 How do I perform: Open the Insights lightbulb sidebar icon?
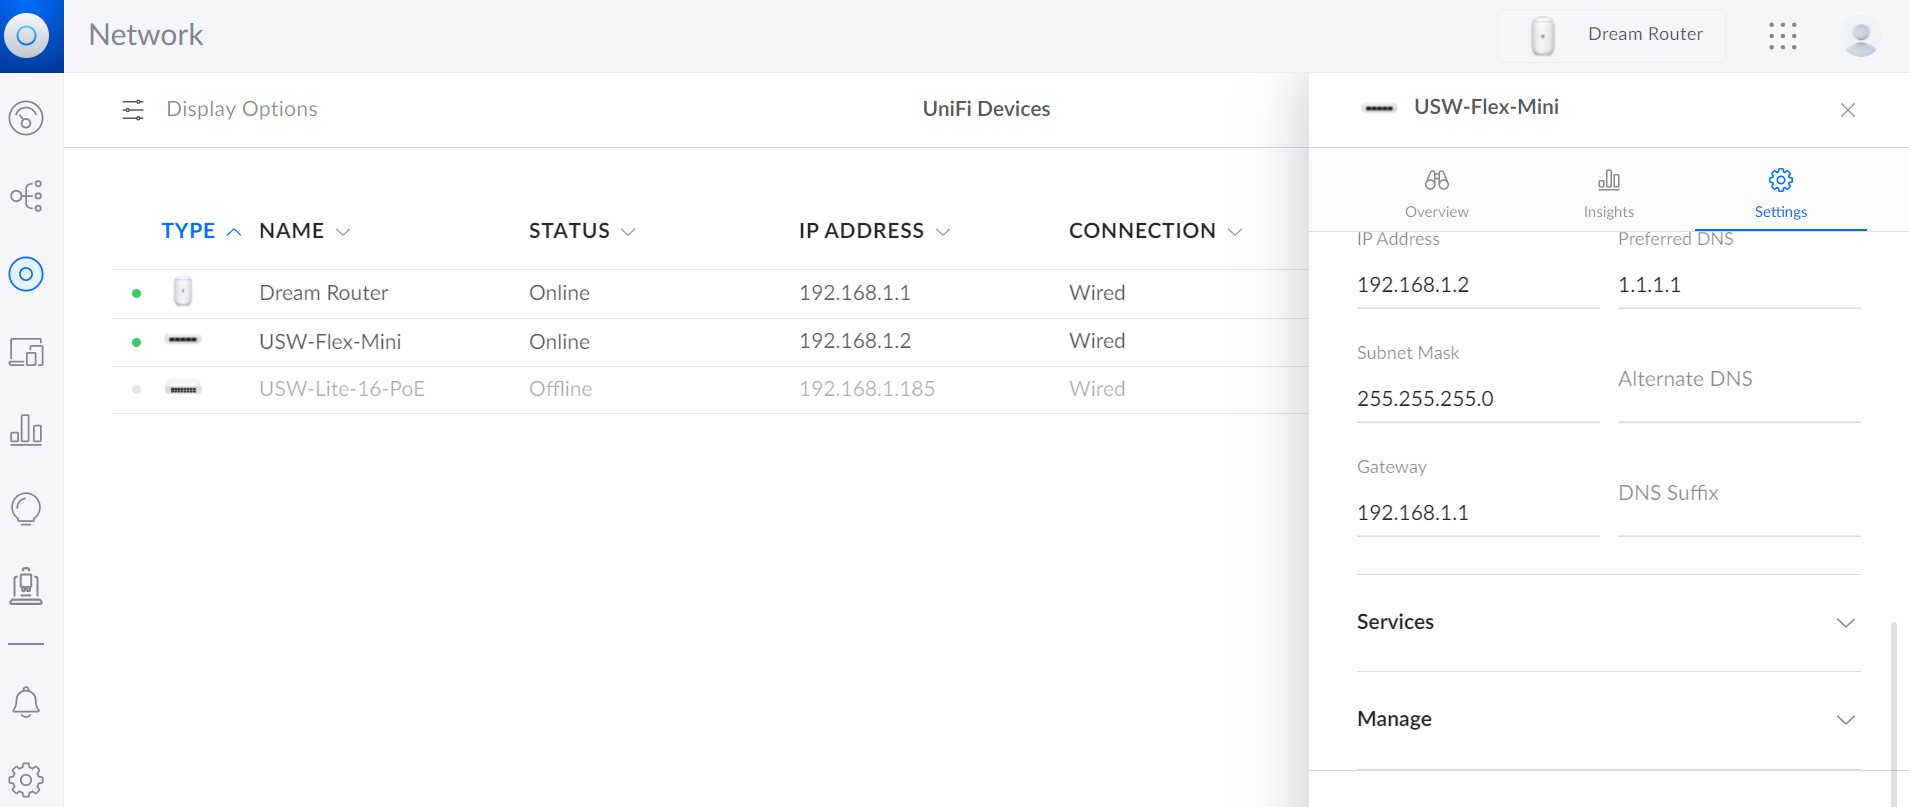[x=26, y=508]
